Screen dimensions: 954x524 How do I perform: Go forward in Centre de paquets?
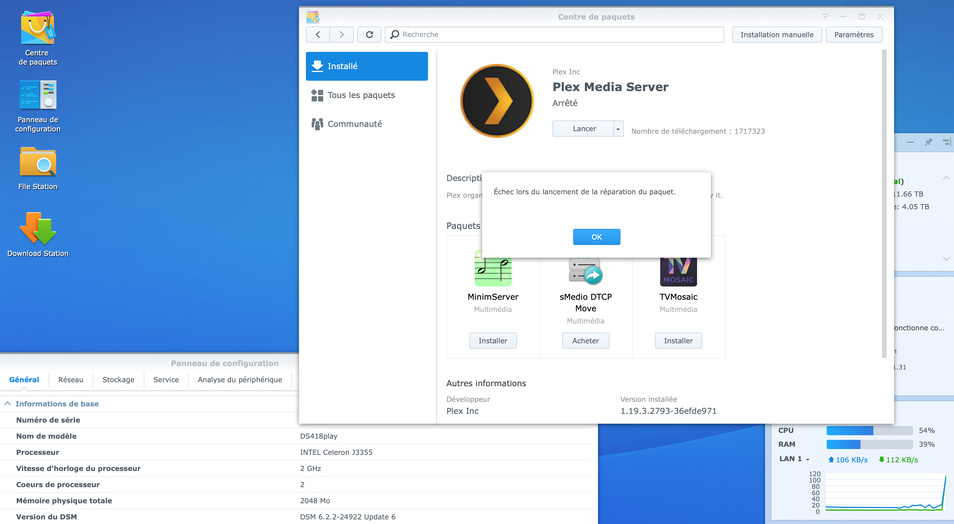[x=342, y=35]
